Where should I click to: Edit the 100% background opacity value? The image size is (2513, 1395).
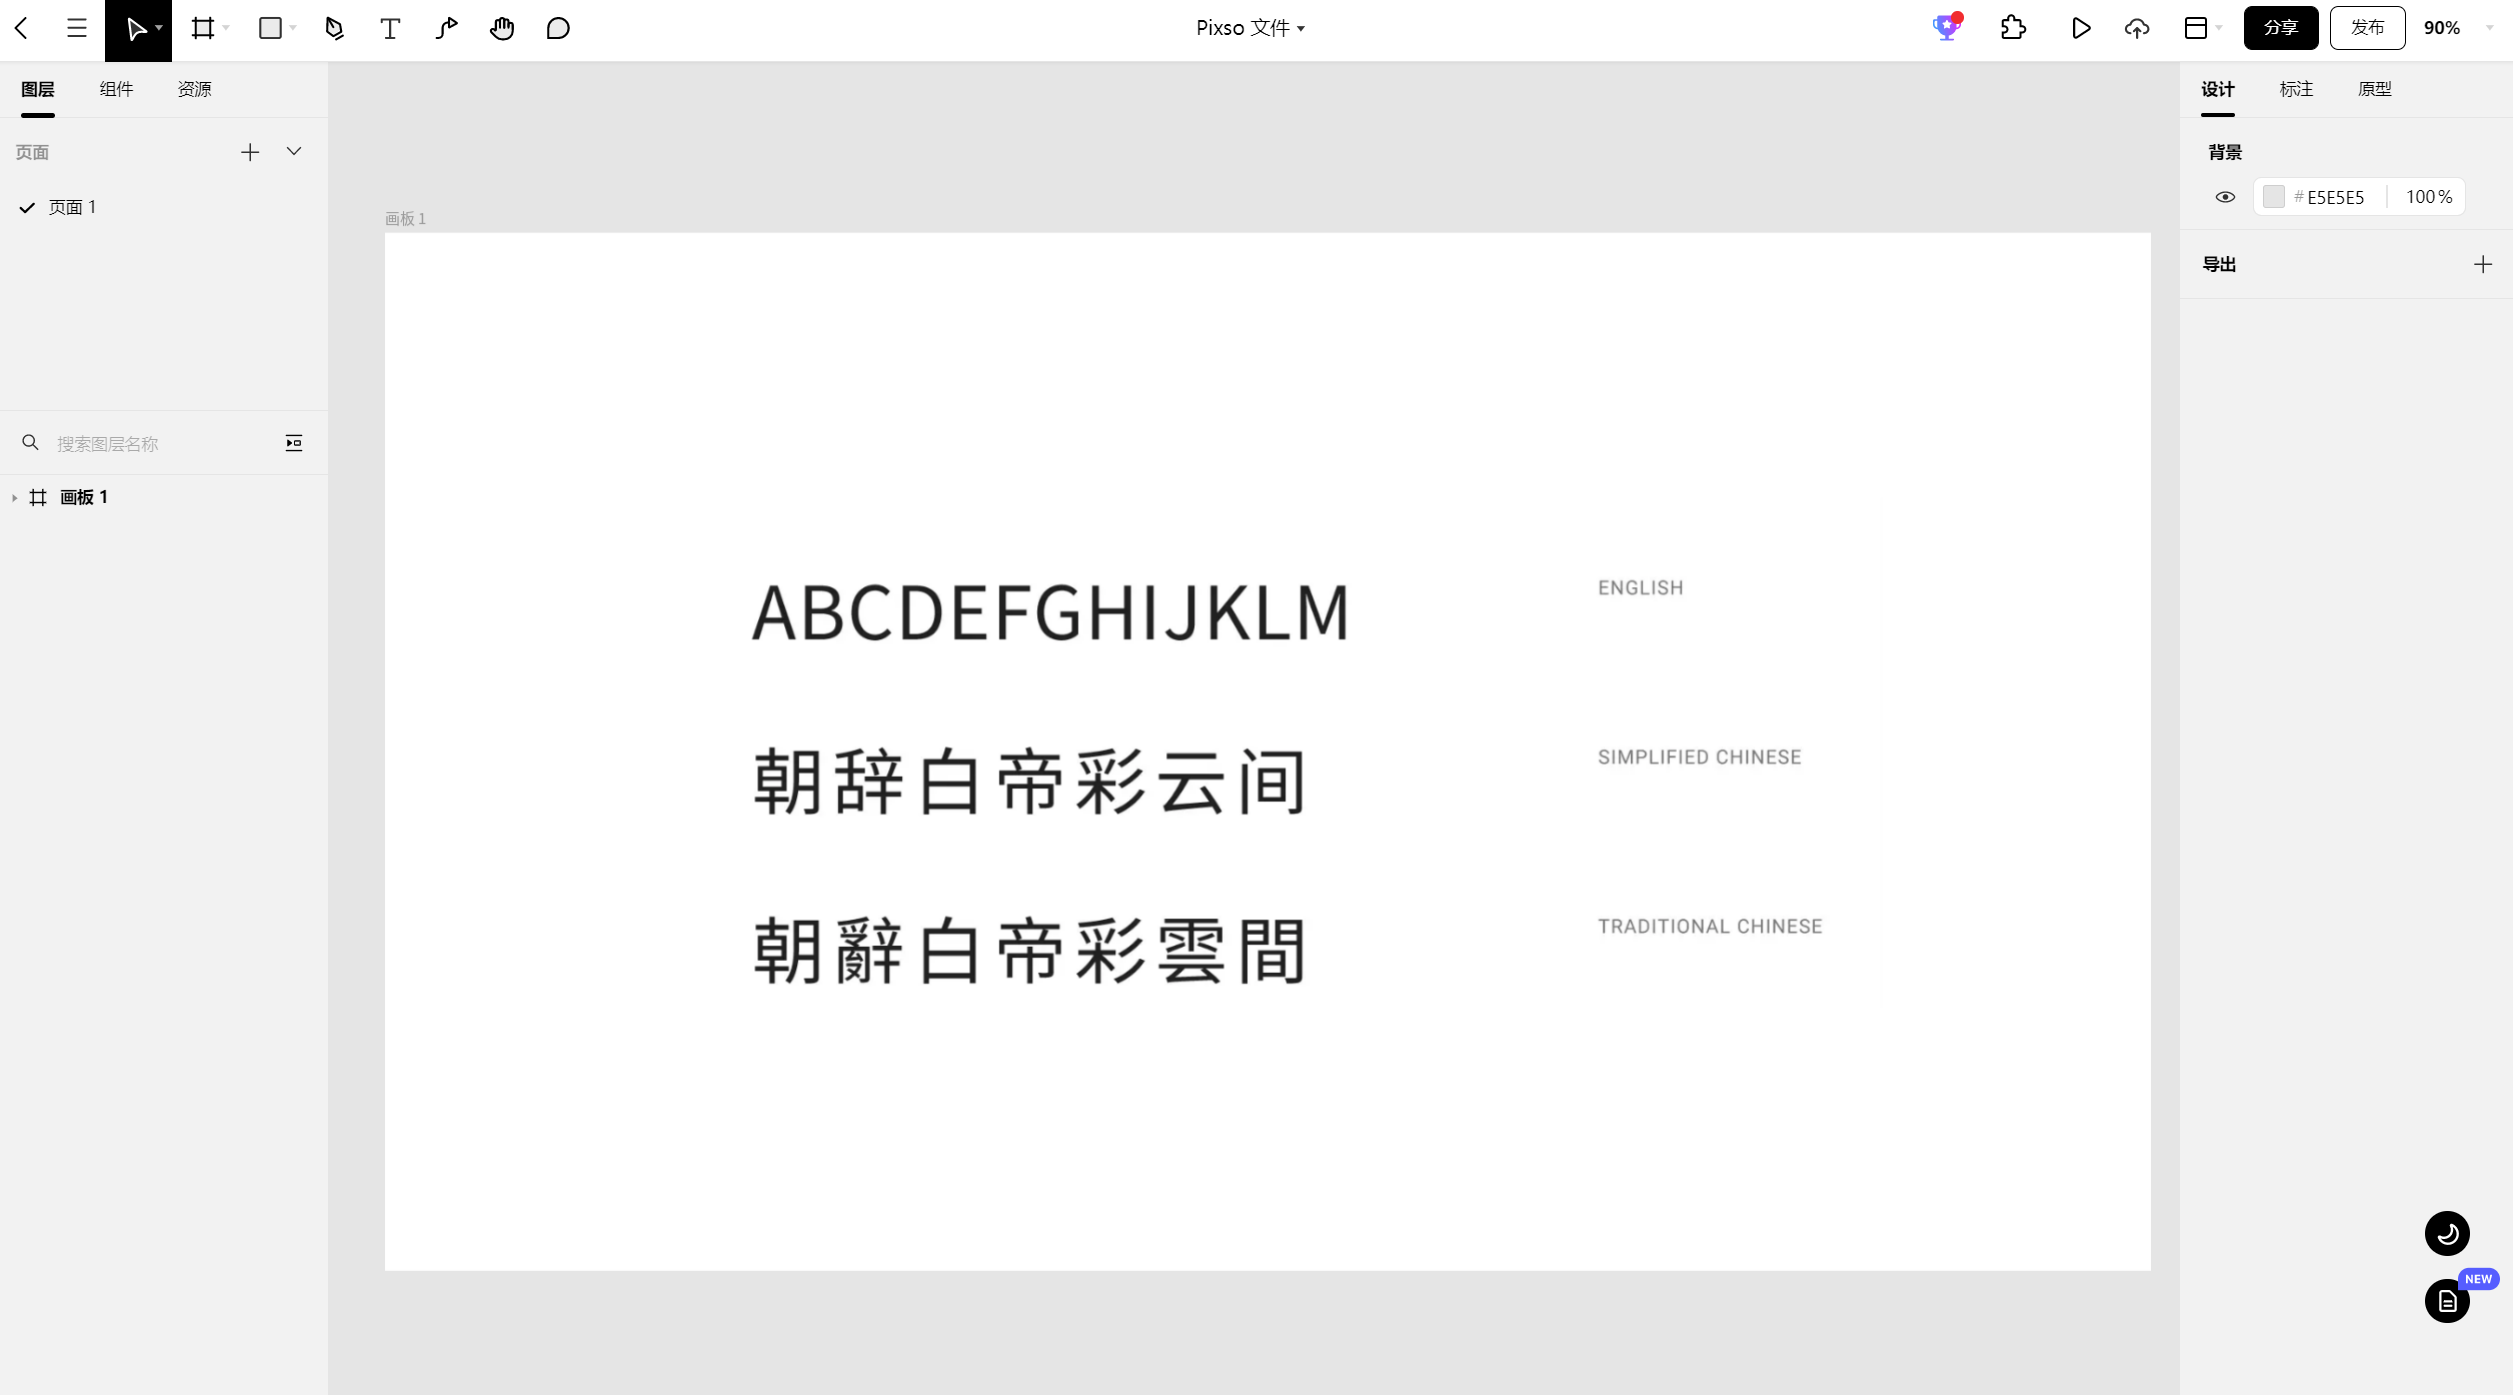coord(2428,197)
